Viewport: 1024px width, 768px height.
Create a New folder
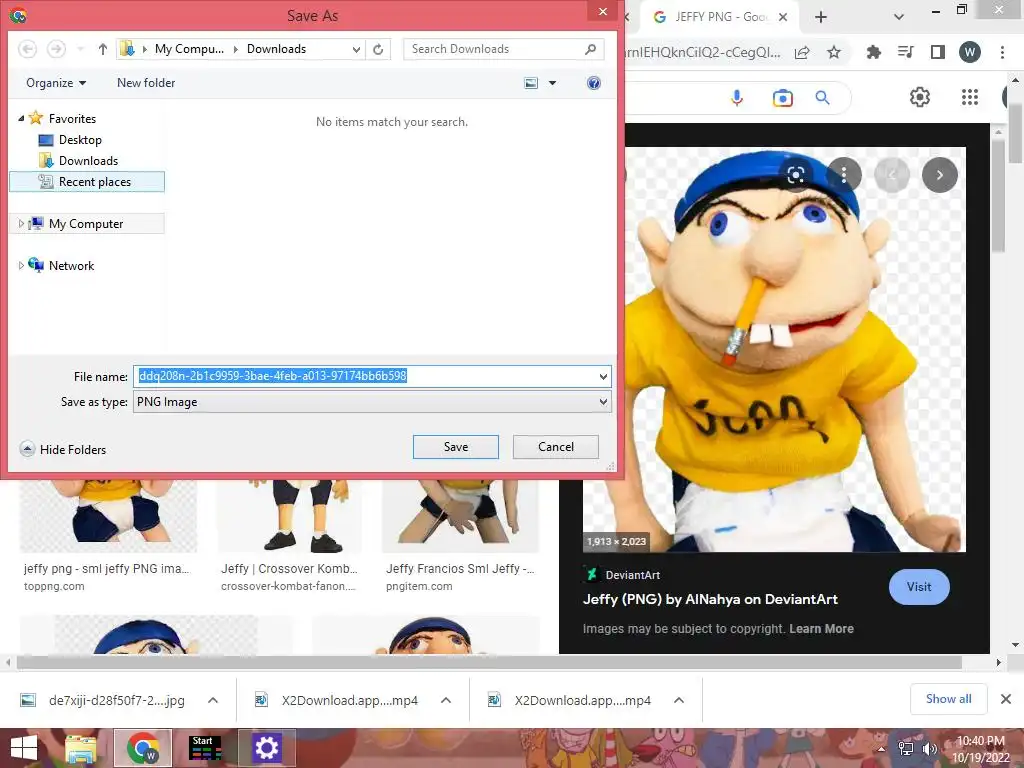146,83
